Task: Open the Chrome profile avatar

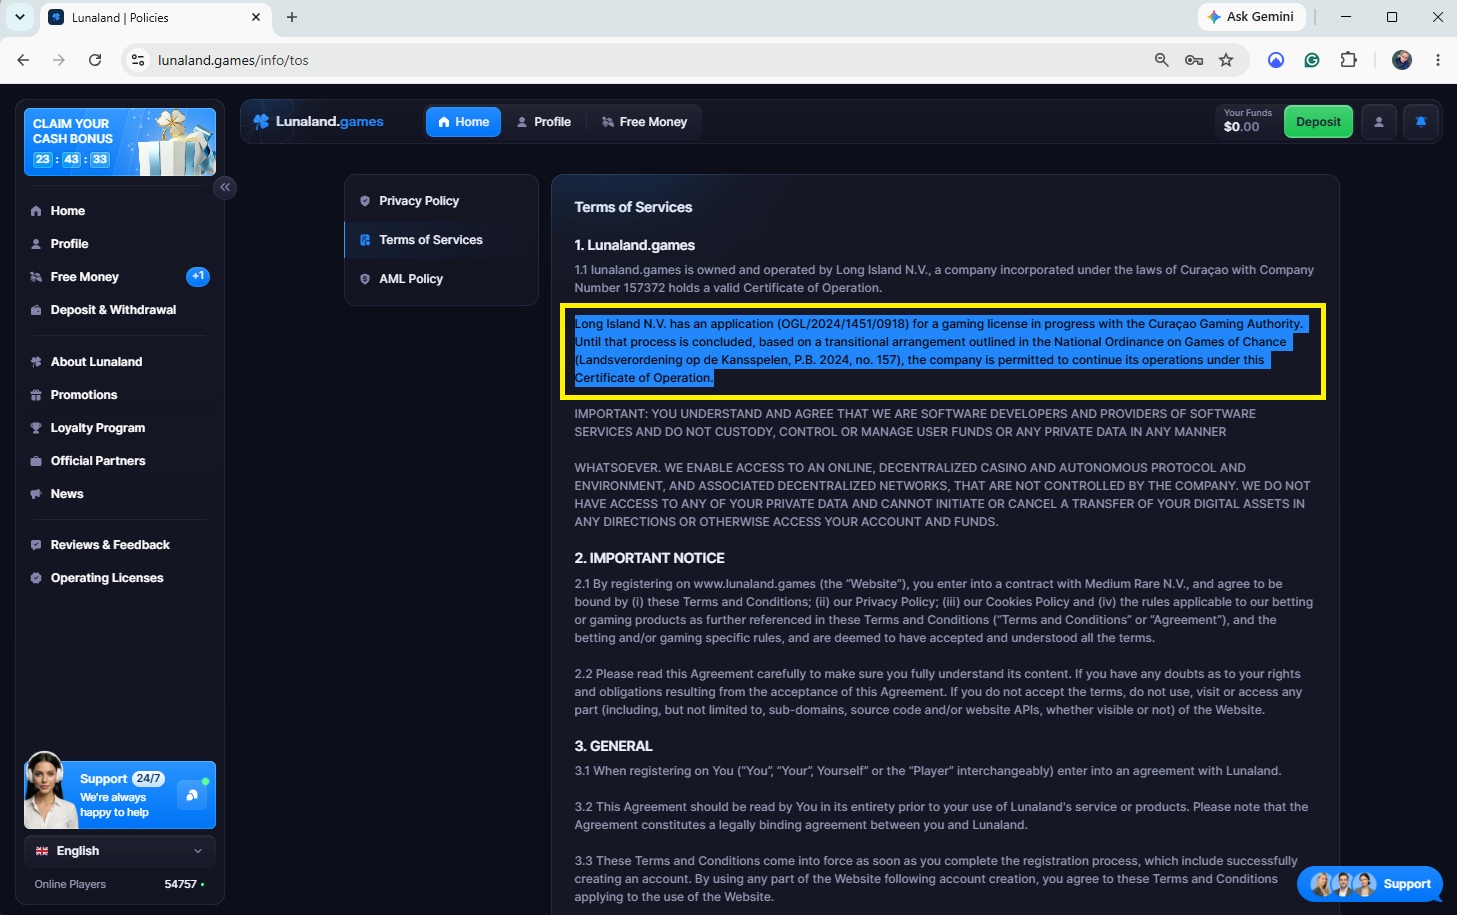Action: (x=1402, y=60)
